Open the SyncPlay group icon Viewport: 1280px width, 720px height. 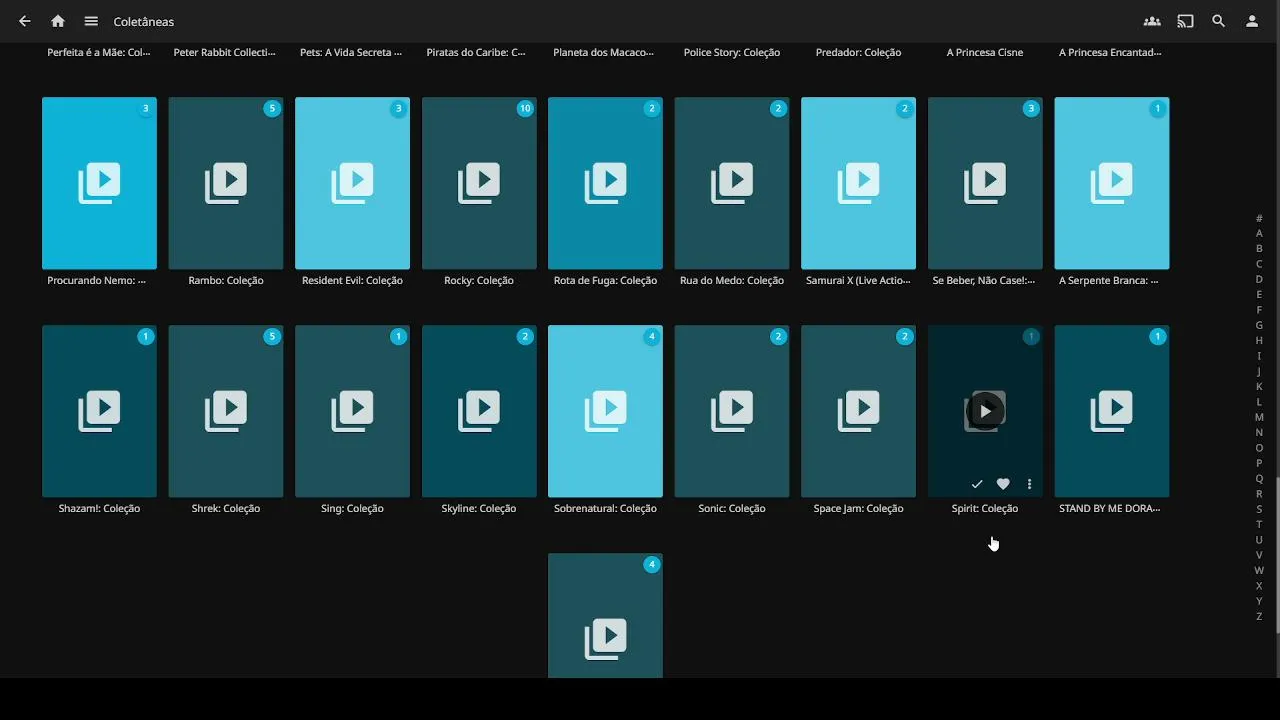coord(1152,21)
